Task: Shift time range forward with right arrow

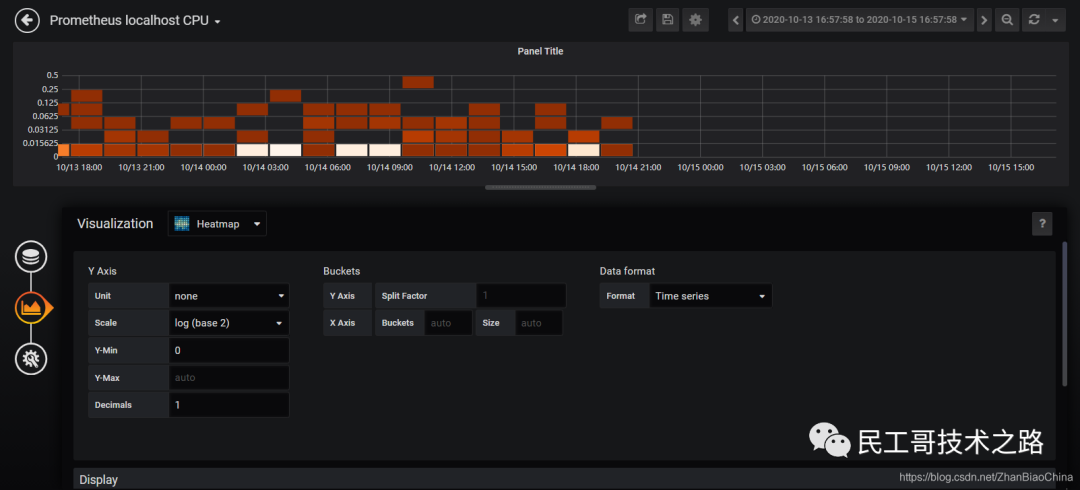Action: coord(984,20)
